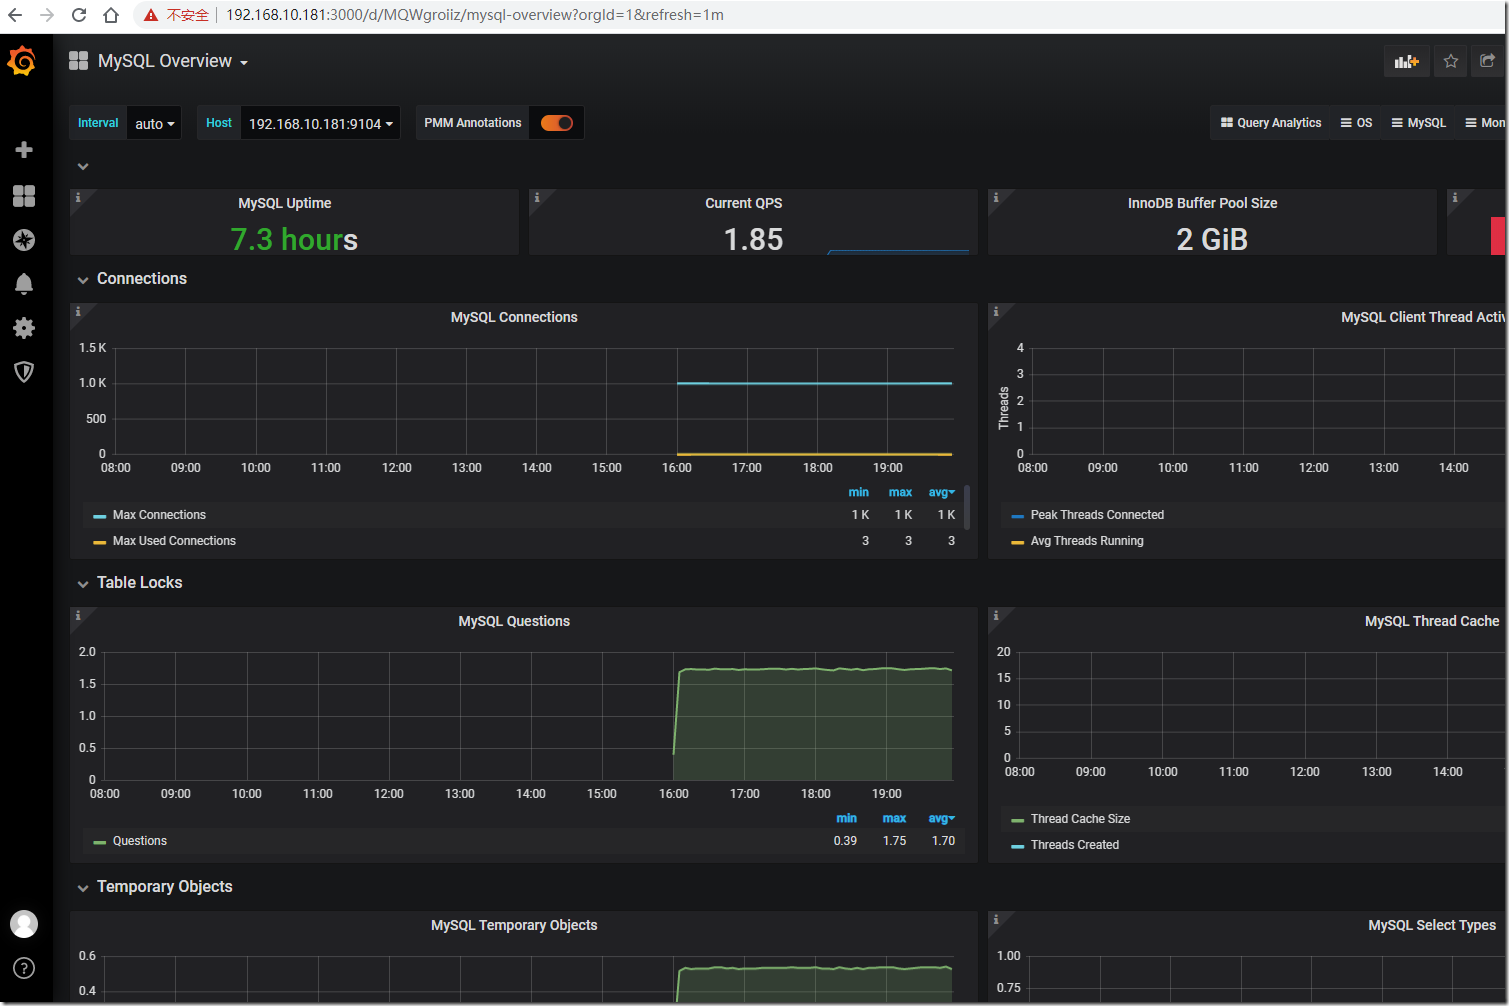
Task: Open MySQL Select Types panel info icon
Action: (995, 919)
